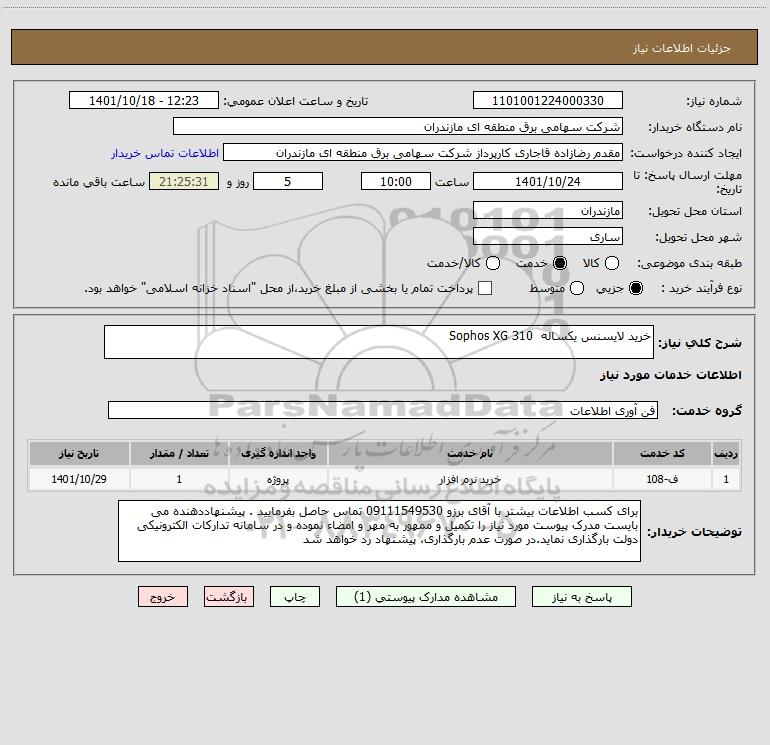Click the خروج exit button
770x745 pixels.
163,597
